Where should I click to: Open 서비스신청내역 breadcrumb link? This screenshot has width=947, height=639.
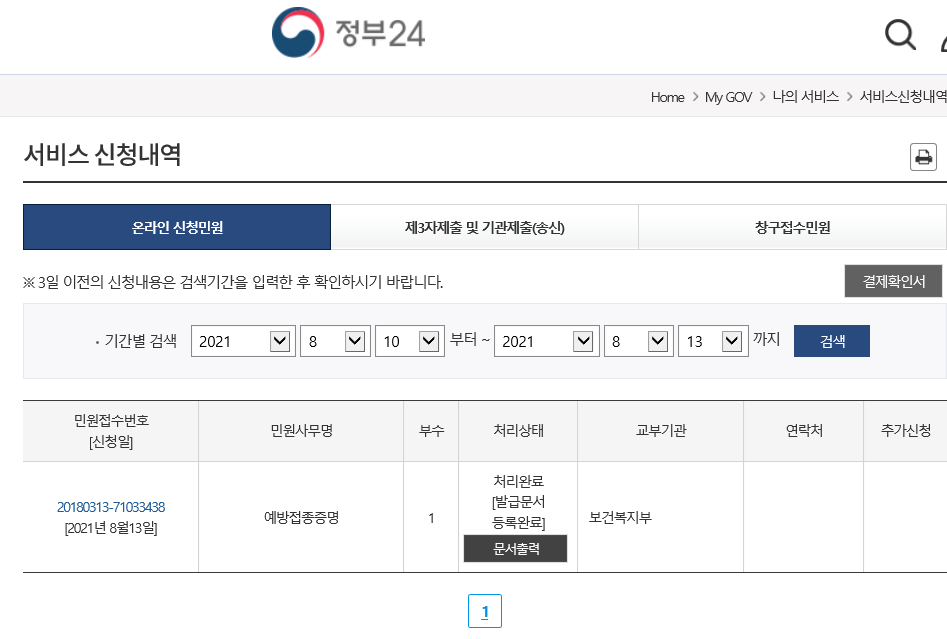click(x=903, y=97)
